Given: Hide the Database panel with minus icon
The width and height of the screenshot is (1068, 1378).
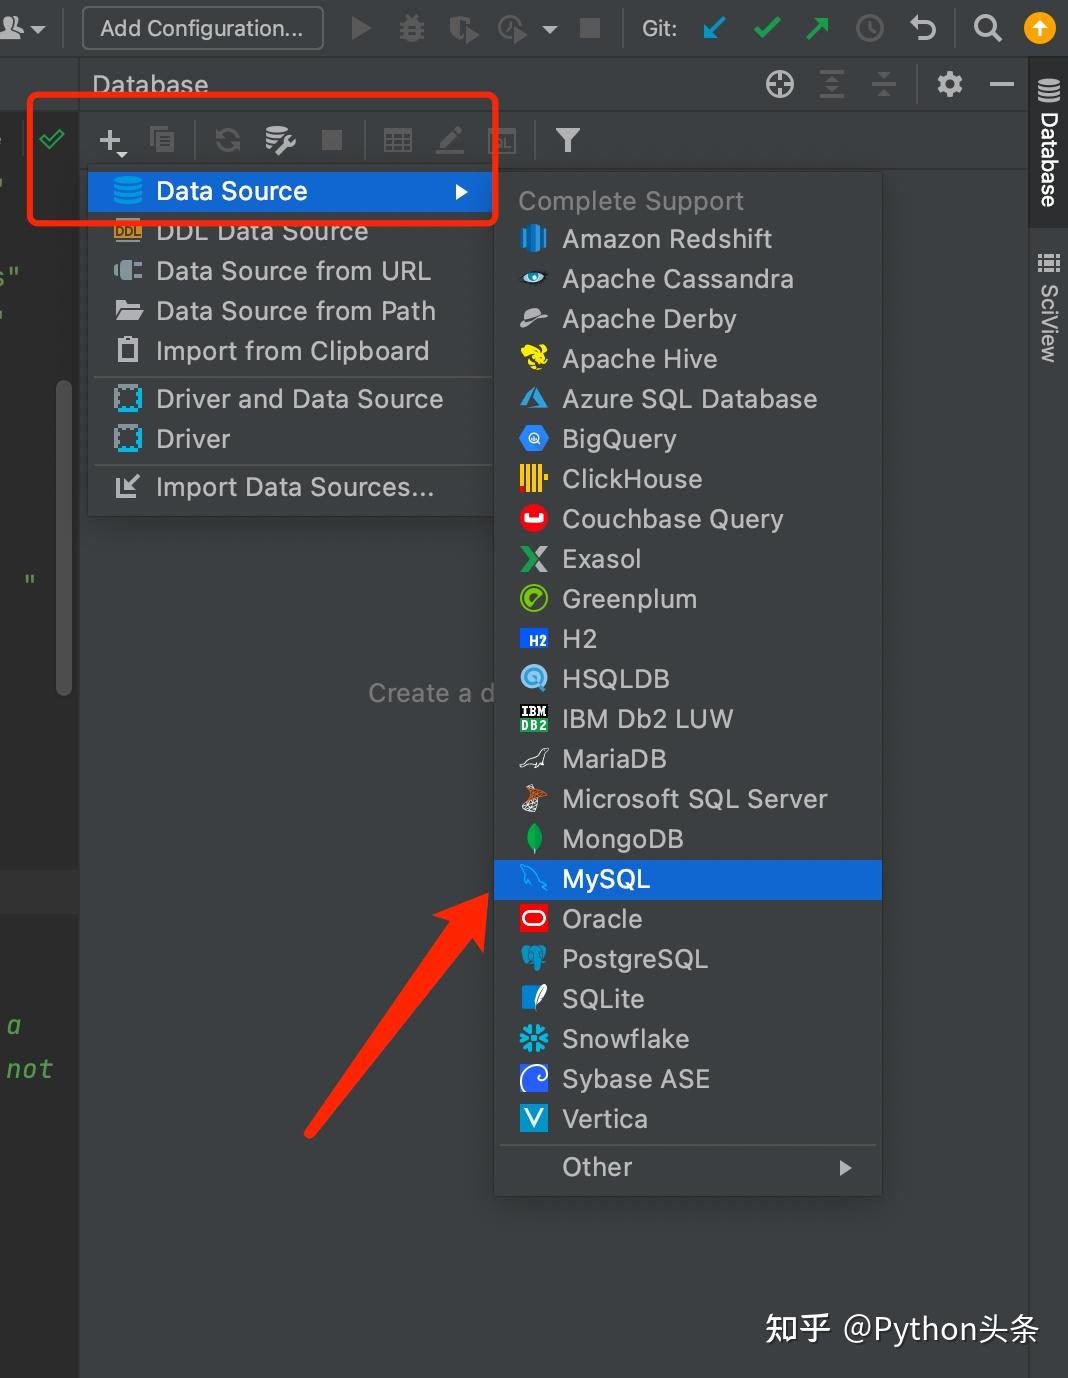Looking at the screenshot, I should pos(1002,84).
